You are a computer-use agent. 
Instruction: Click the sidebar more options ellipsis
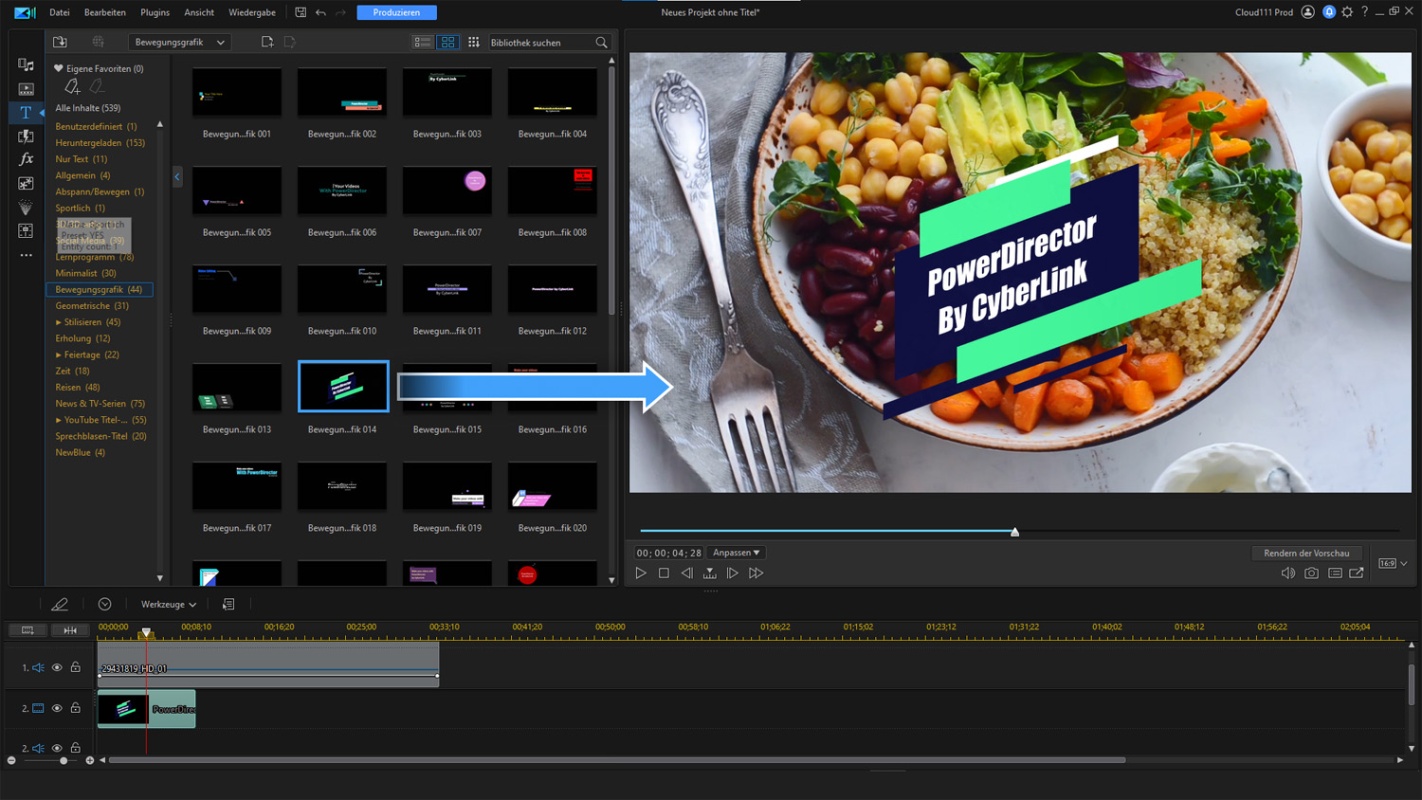(26, 255)
